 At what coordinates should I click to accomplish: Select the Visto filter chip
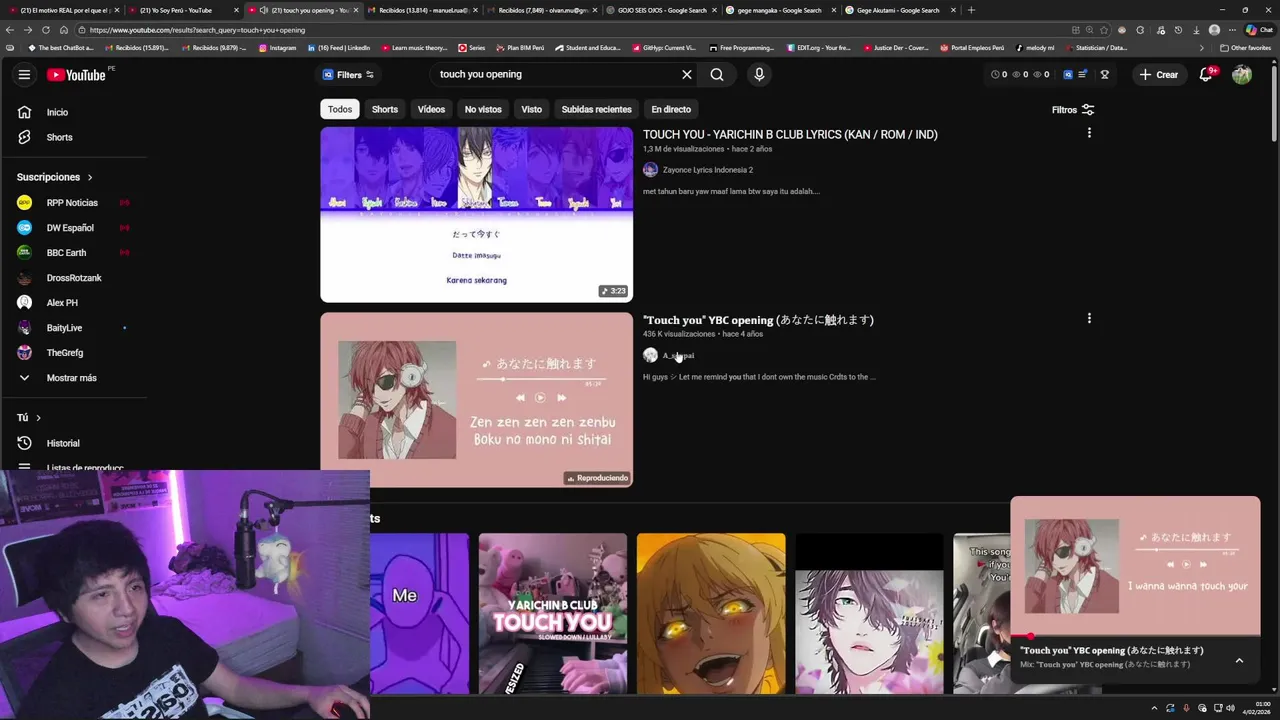(x=531, y=109)
